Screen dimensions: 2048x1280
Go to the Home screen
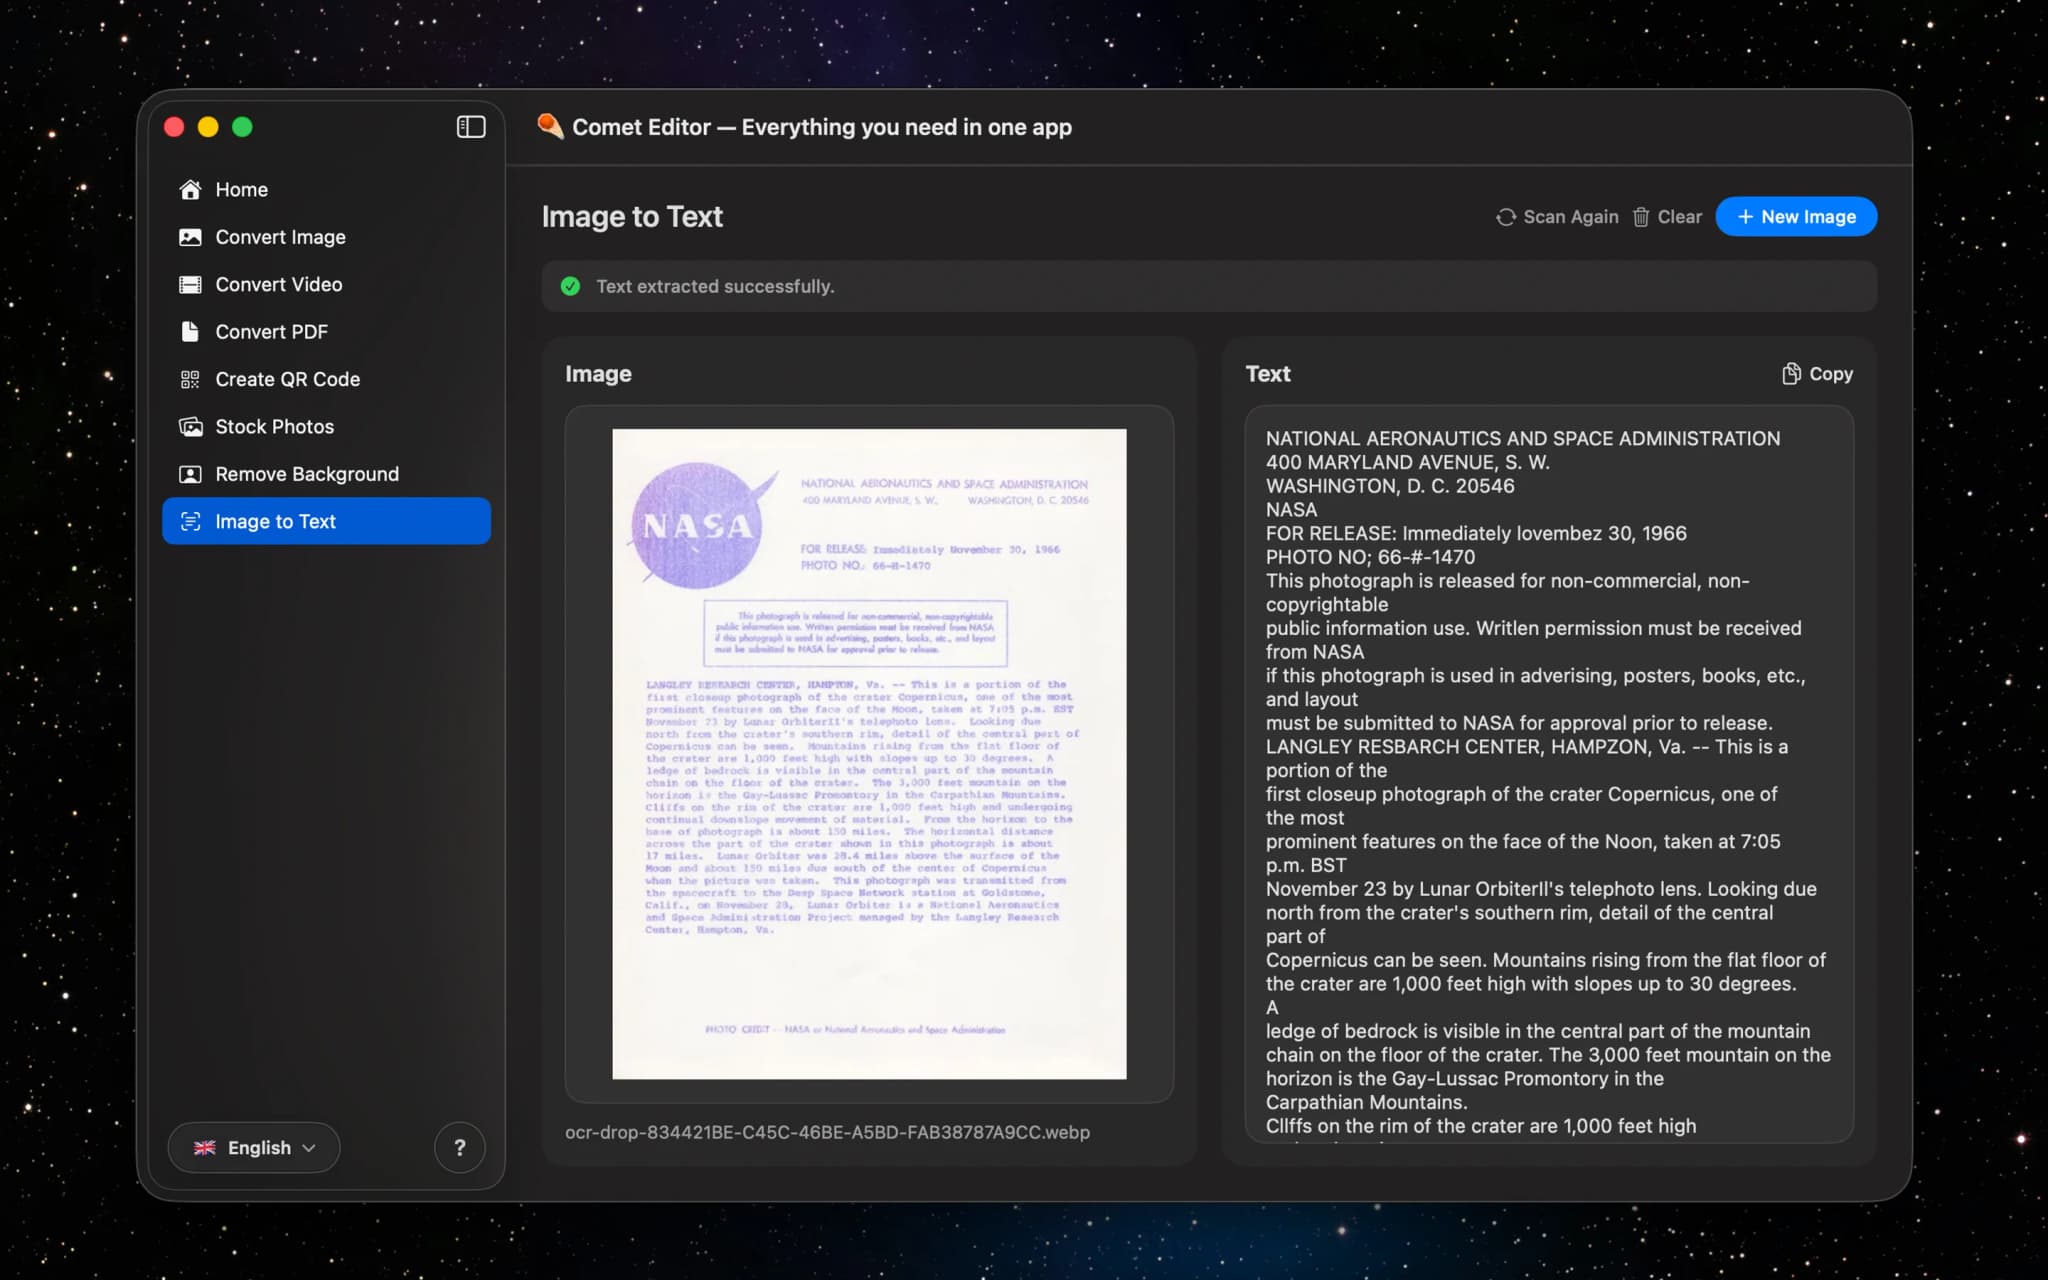tap(241, 189)
